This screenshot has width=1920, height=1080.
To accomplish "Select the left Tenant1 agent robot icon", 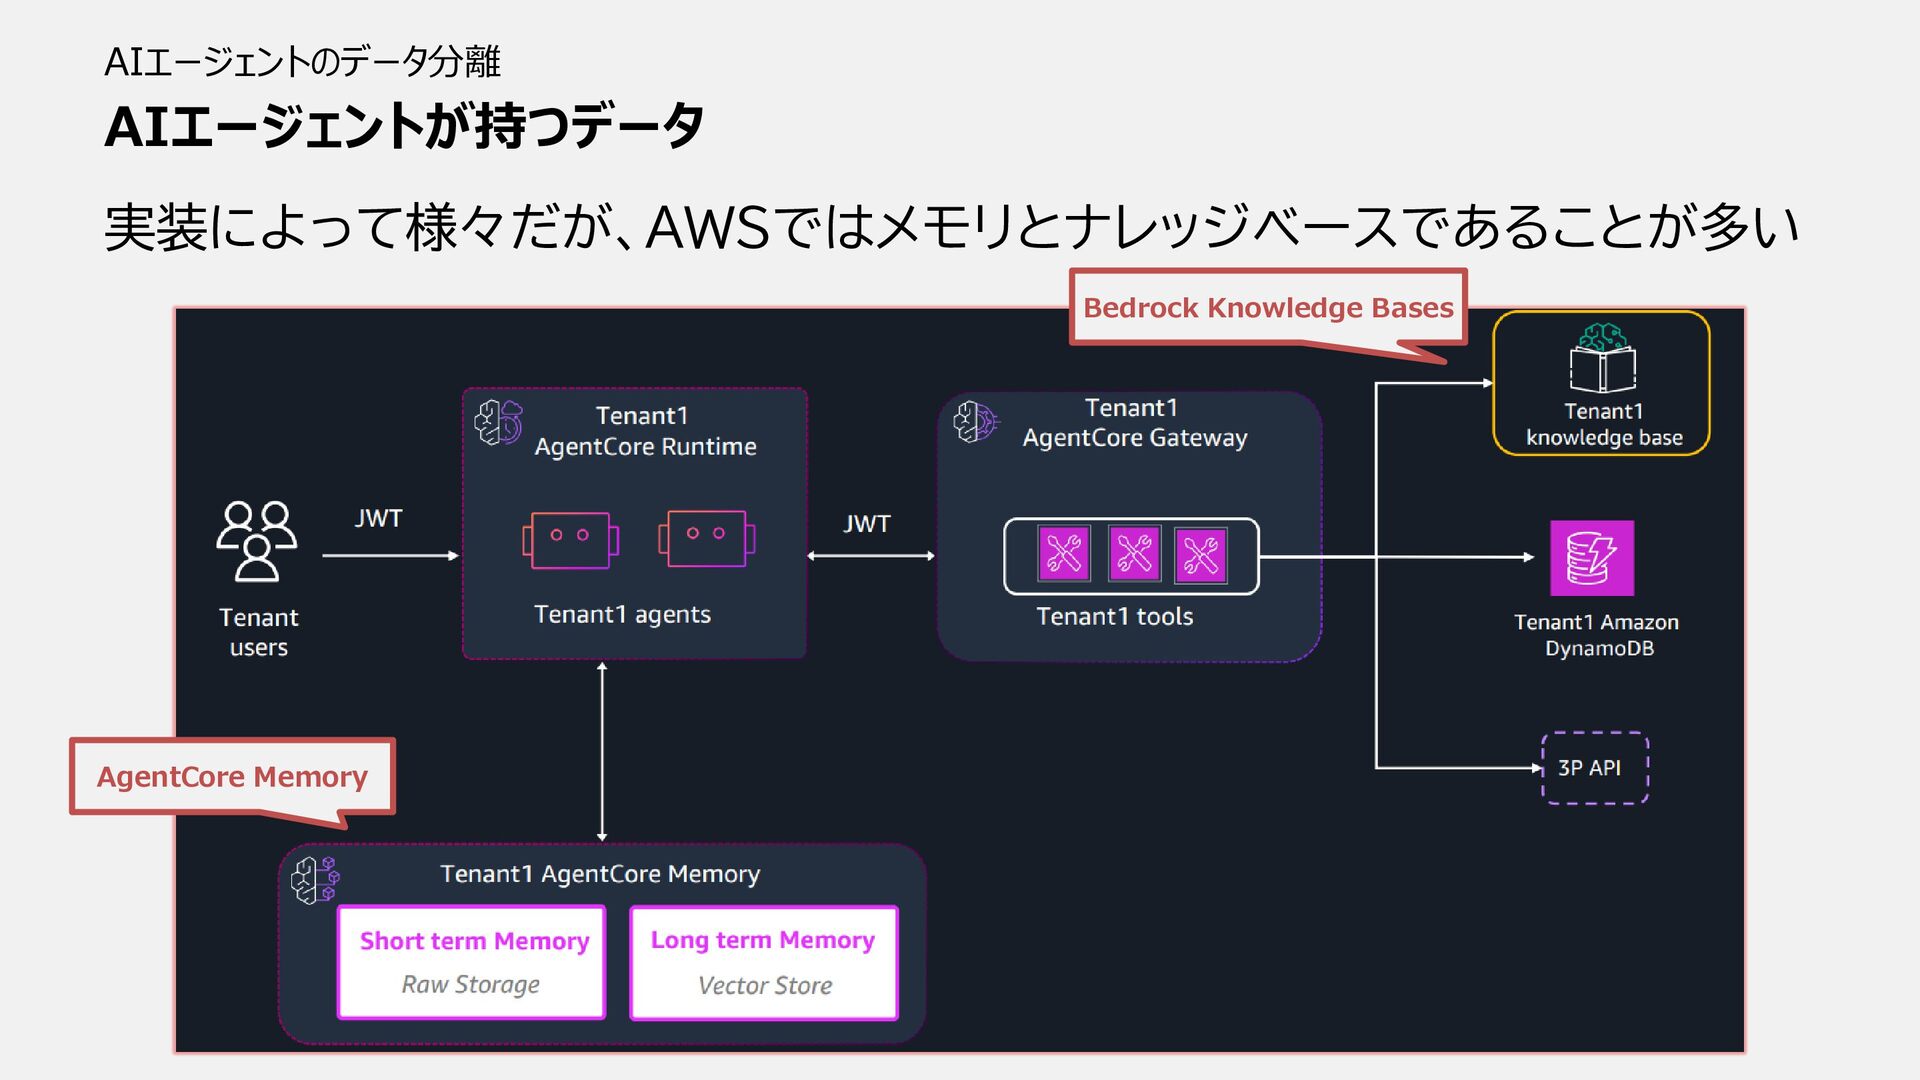I will pos(570,540).
